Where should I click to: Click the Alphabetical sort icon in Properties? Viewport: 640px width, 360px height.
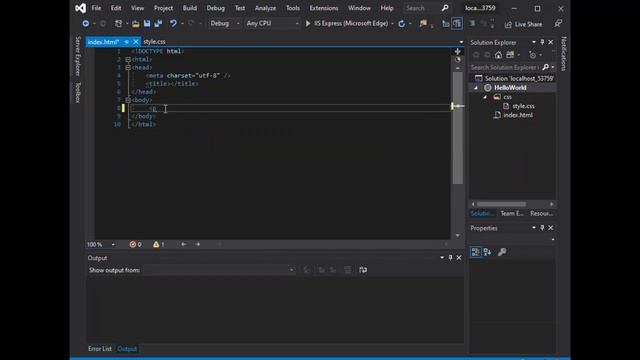[x=487, y=252]
